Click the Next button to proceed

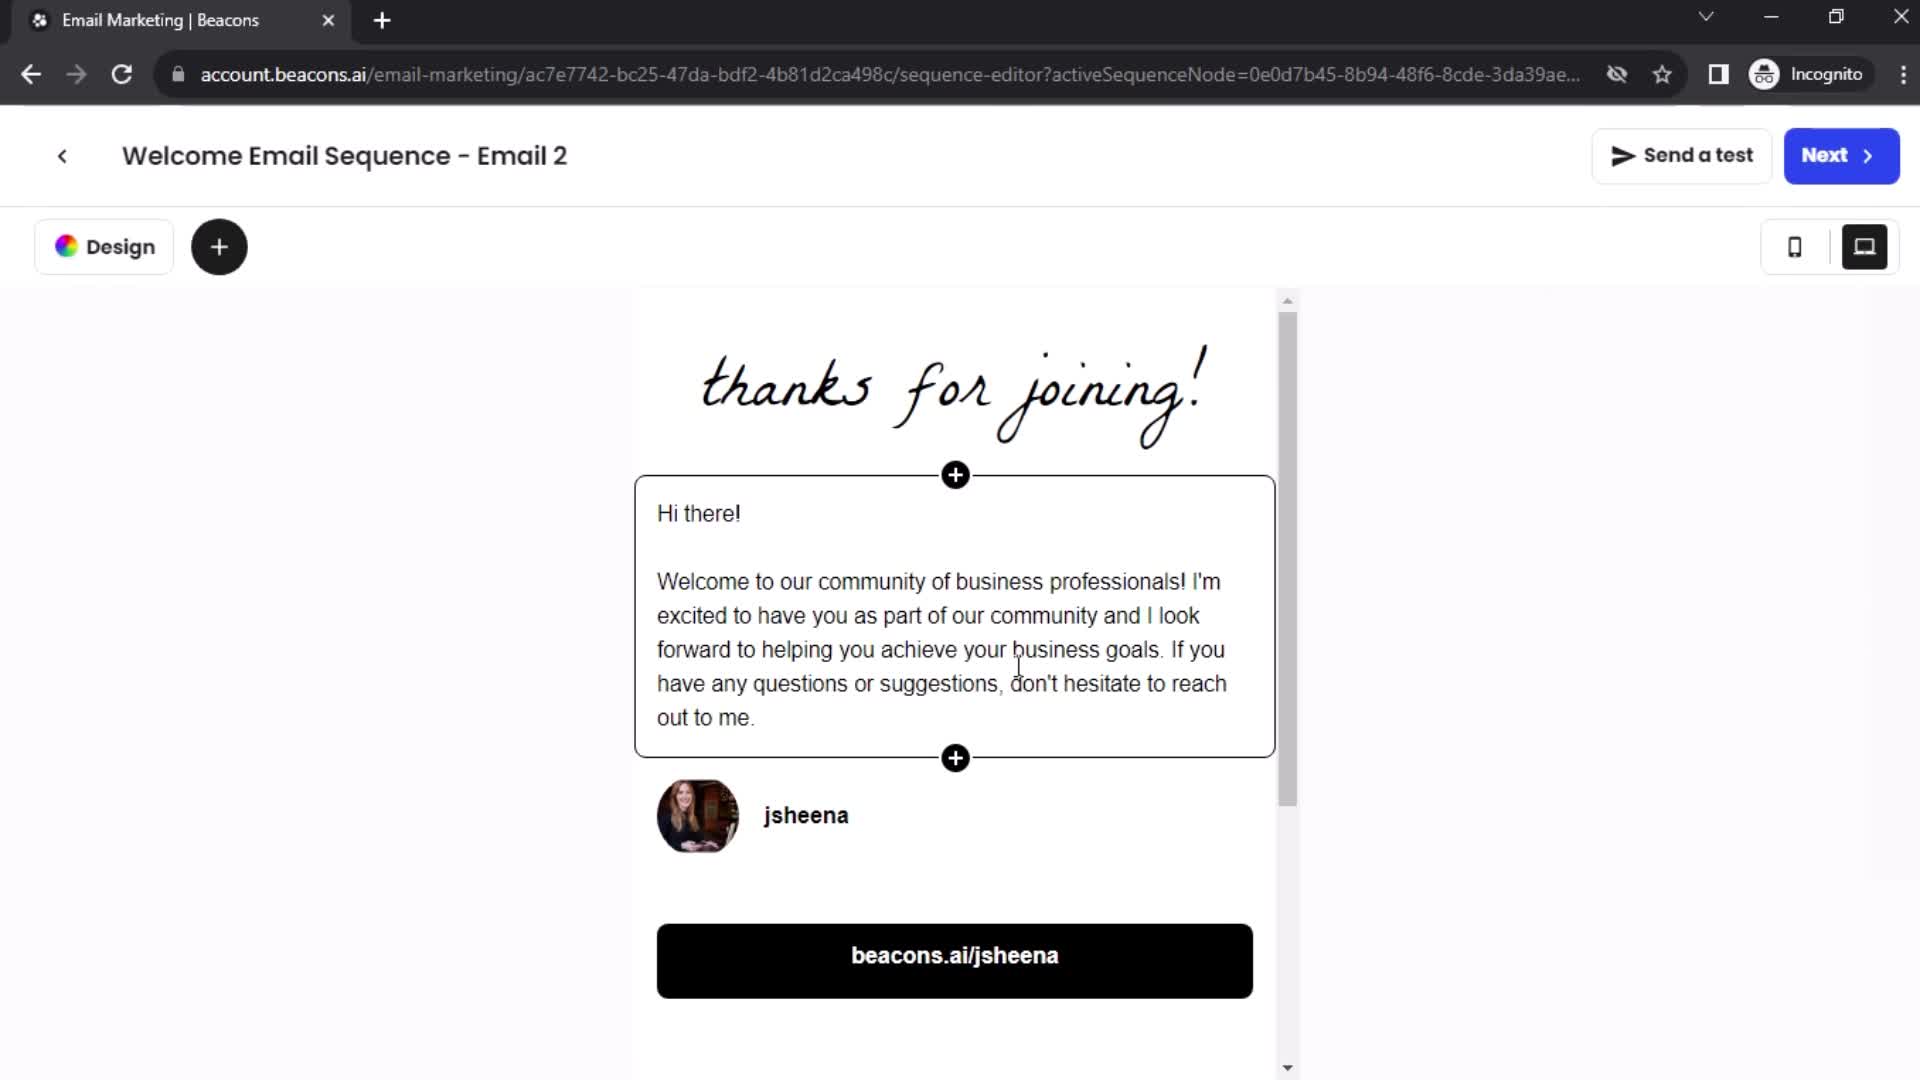1840,154
